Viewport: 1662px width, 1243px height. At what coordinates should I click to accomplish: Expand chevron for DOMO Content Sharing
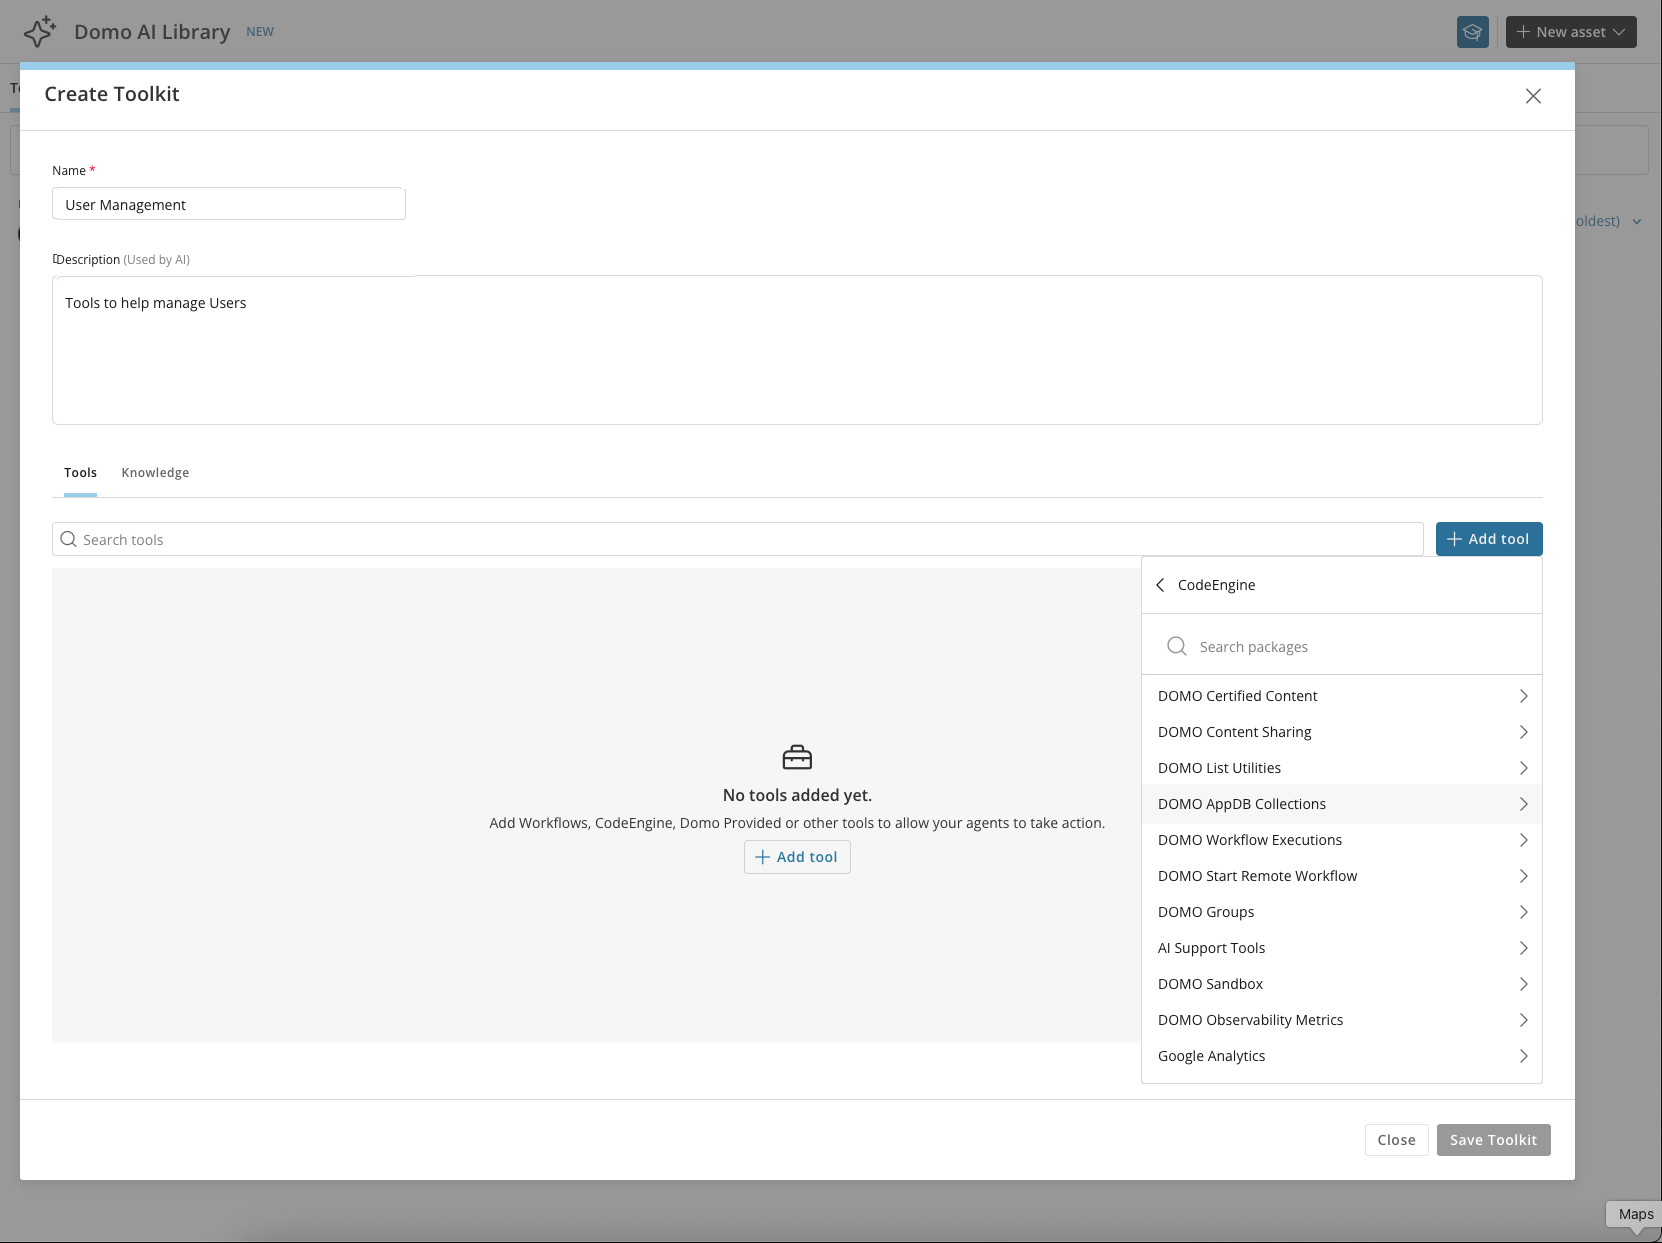tap(1523, 732)
